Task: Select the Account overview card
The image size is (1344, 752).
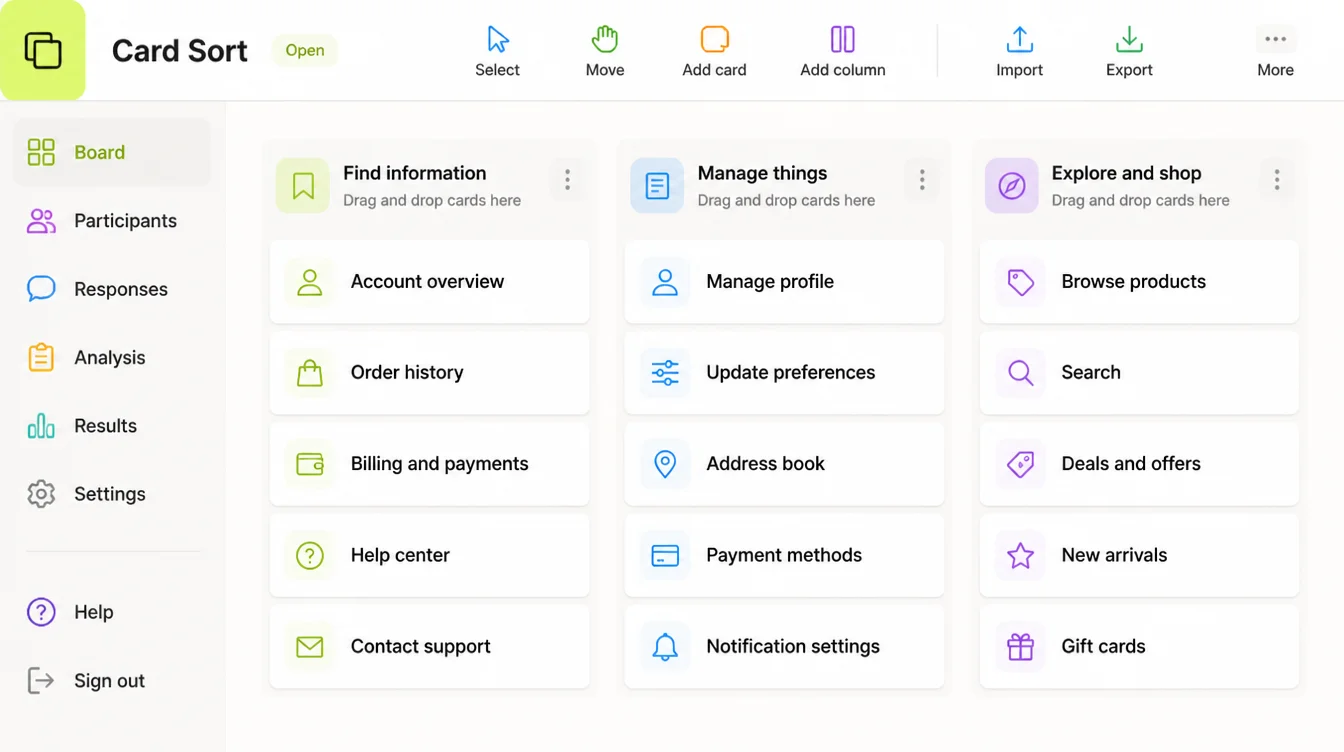Action: [x=429, y=281]
